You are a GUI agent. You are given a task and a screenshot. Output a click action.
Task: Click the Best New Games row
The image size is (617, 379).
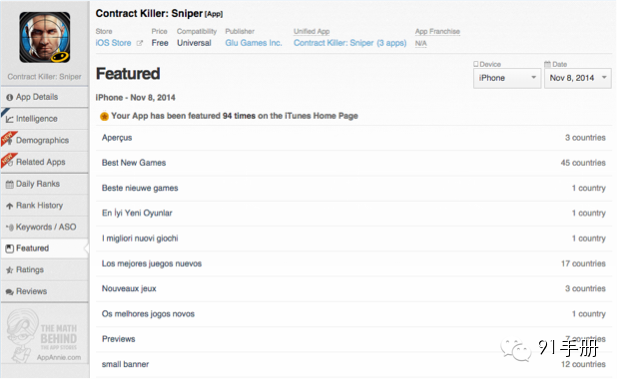pos(353,163)
